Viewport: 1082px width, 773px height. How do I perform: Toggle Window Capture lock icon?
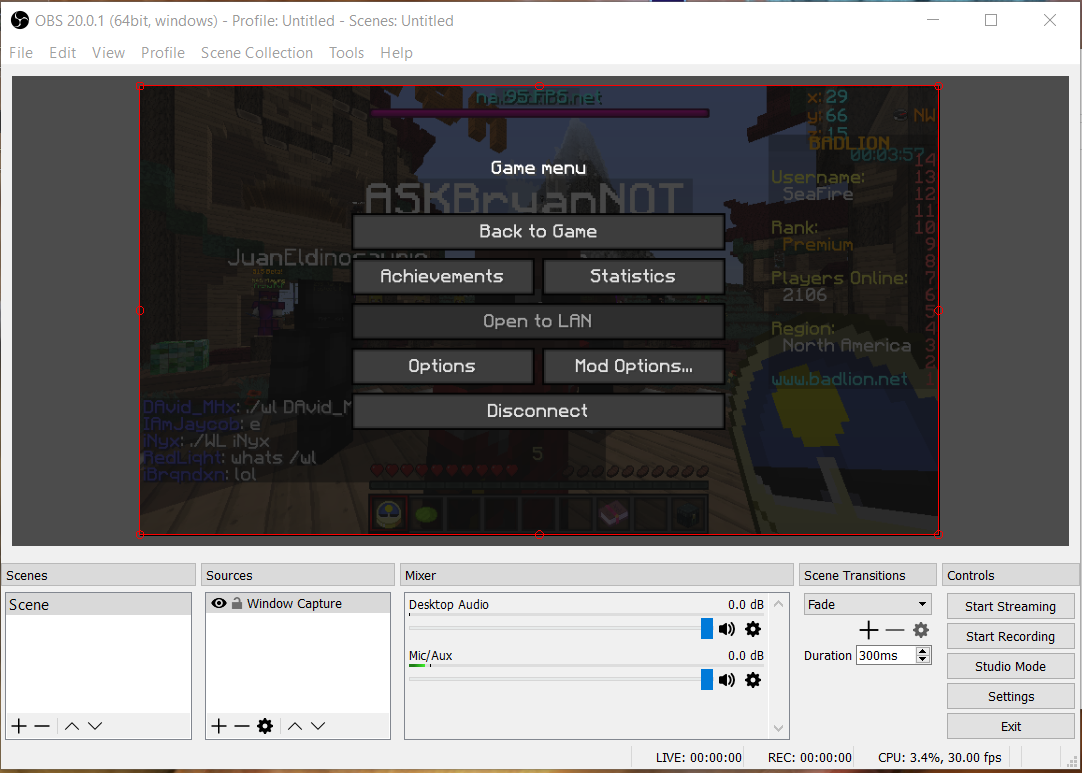237,603
